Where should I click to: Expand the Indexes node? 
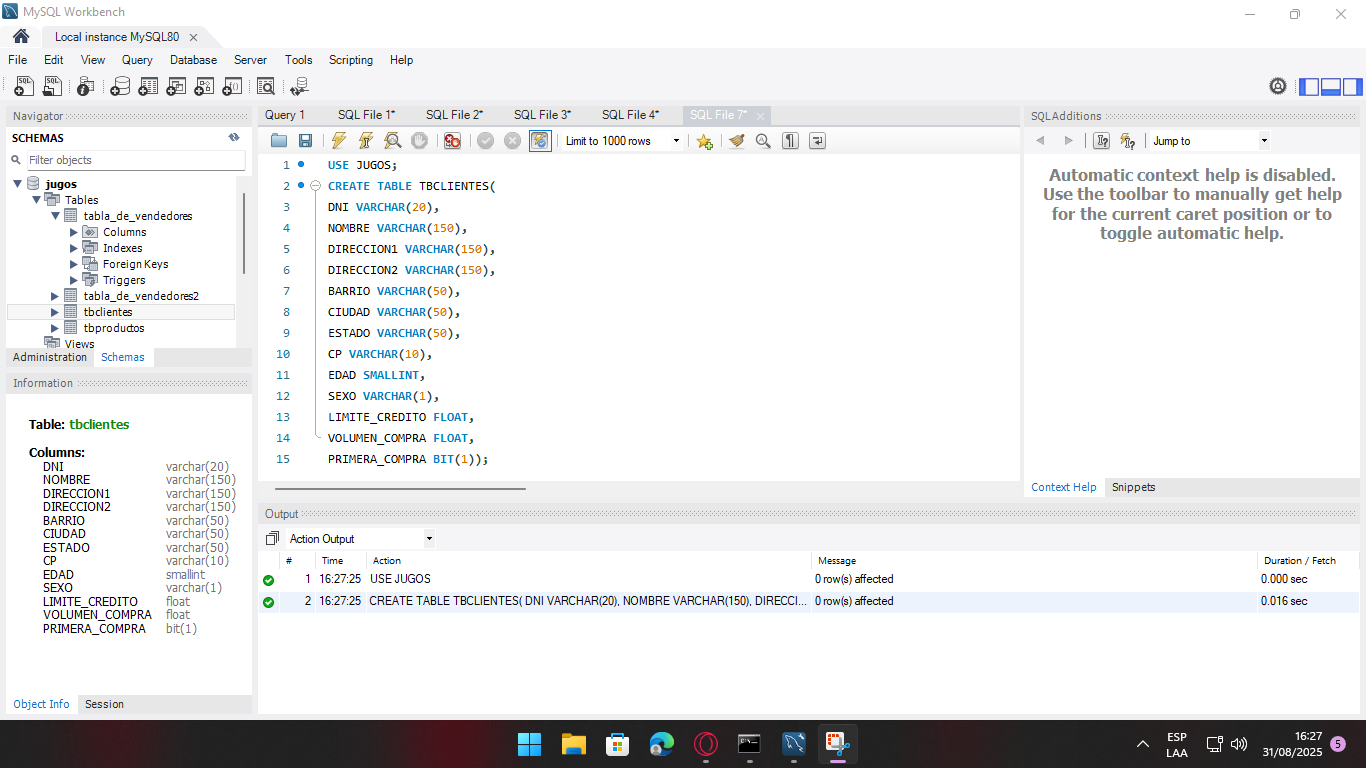74,248
